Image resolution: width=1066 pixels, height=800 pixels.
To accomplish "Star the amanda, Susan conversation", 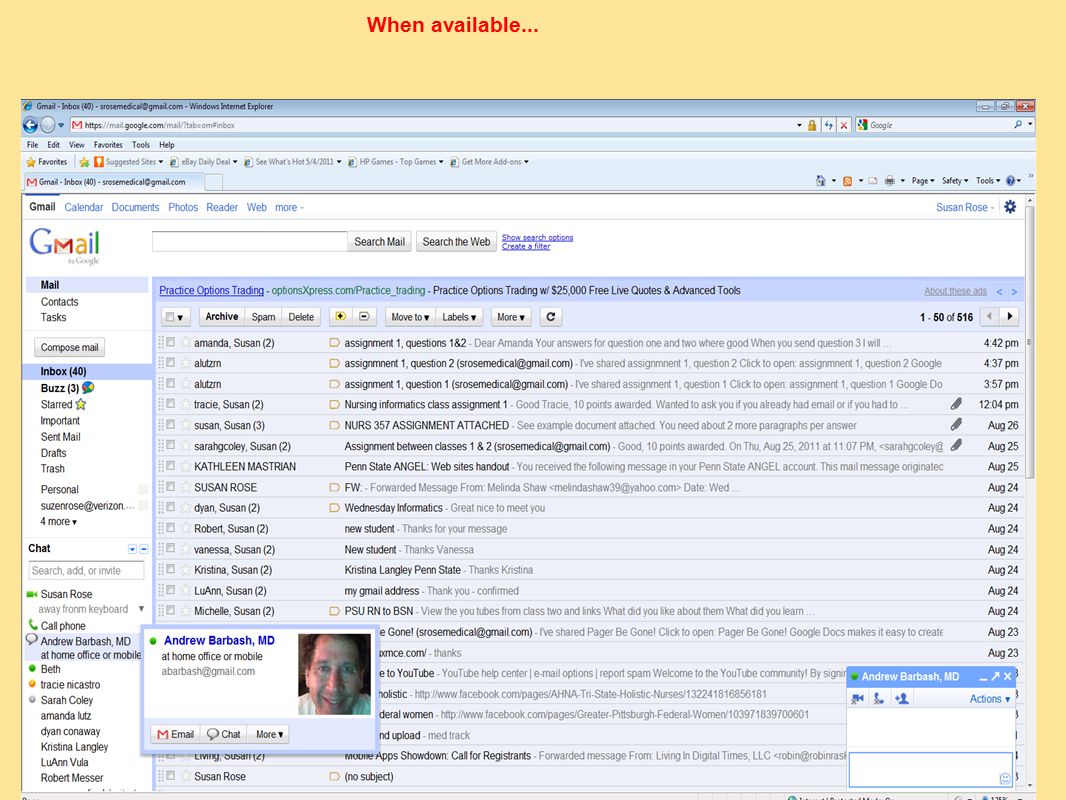I will pyautogui.click(x=185, y=343).
